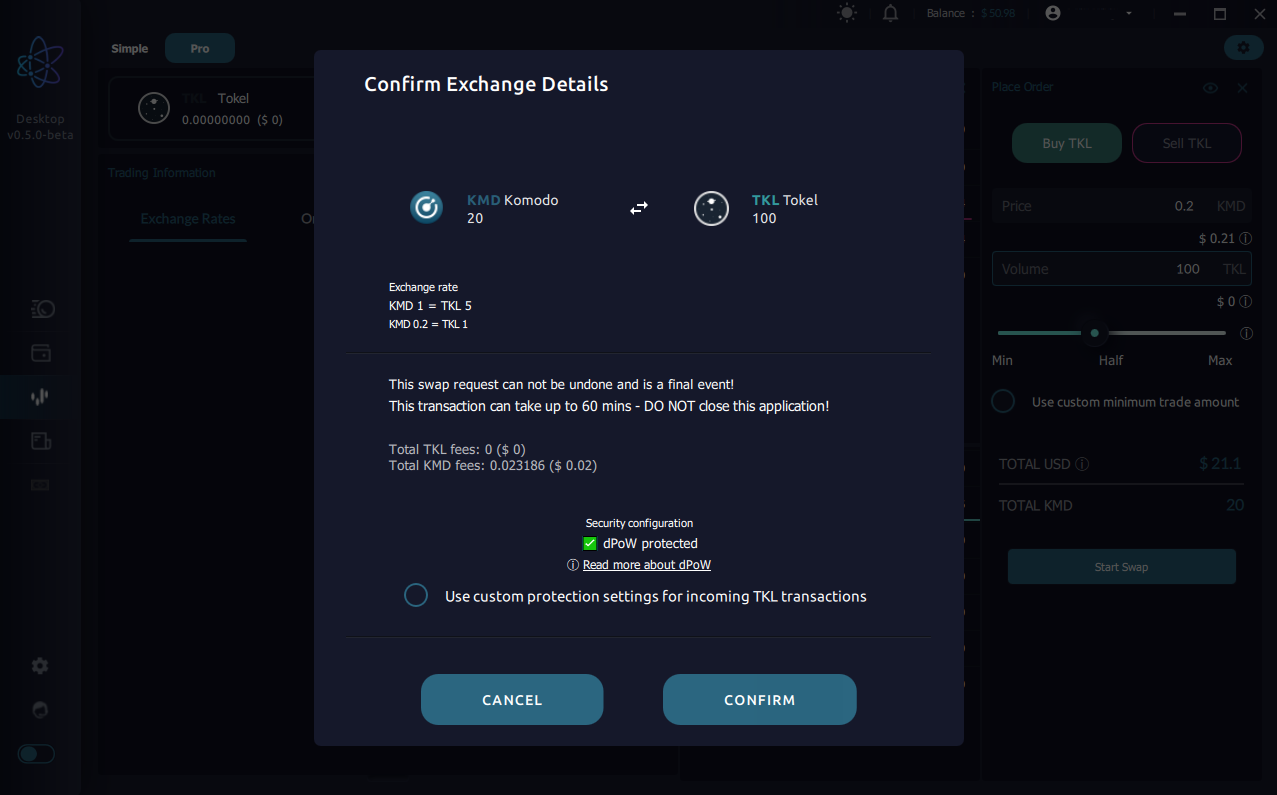Click the Balance amount in title bar
Image resolution: width=1277 pixels, height=795 pixels.
pyautogui.click(x=998, y=13)
